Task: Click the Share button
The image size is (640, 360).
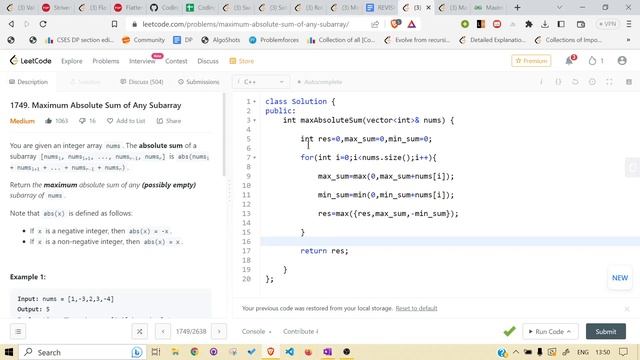Action: [x=169, y=121]
